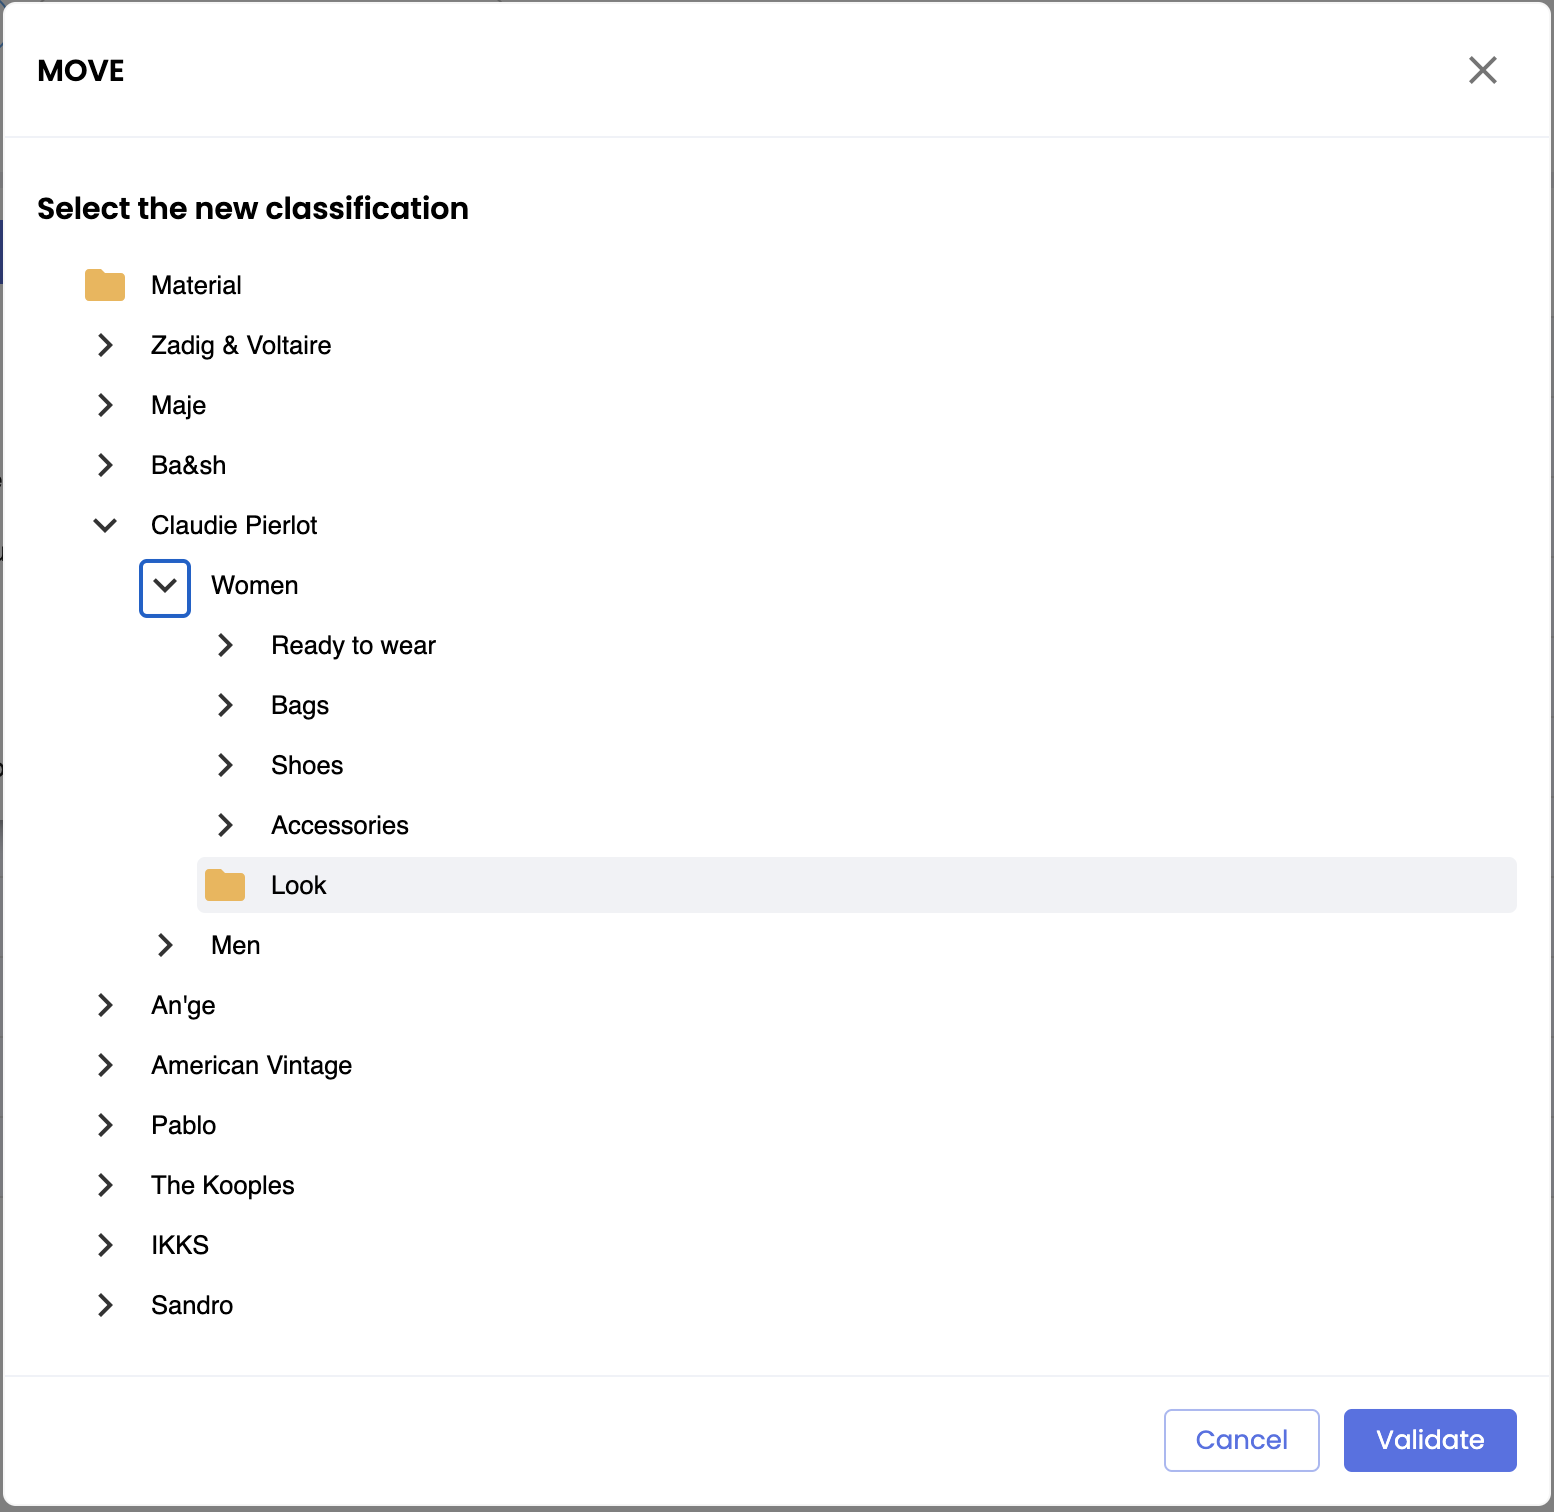Viewport: 1554px width, 1512px height.
Task: Expand the Sandro node
Action: 105,1305
